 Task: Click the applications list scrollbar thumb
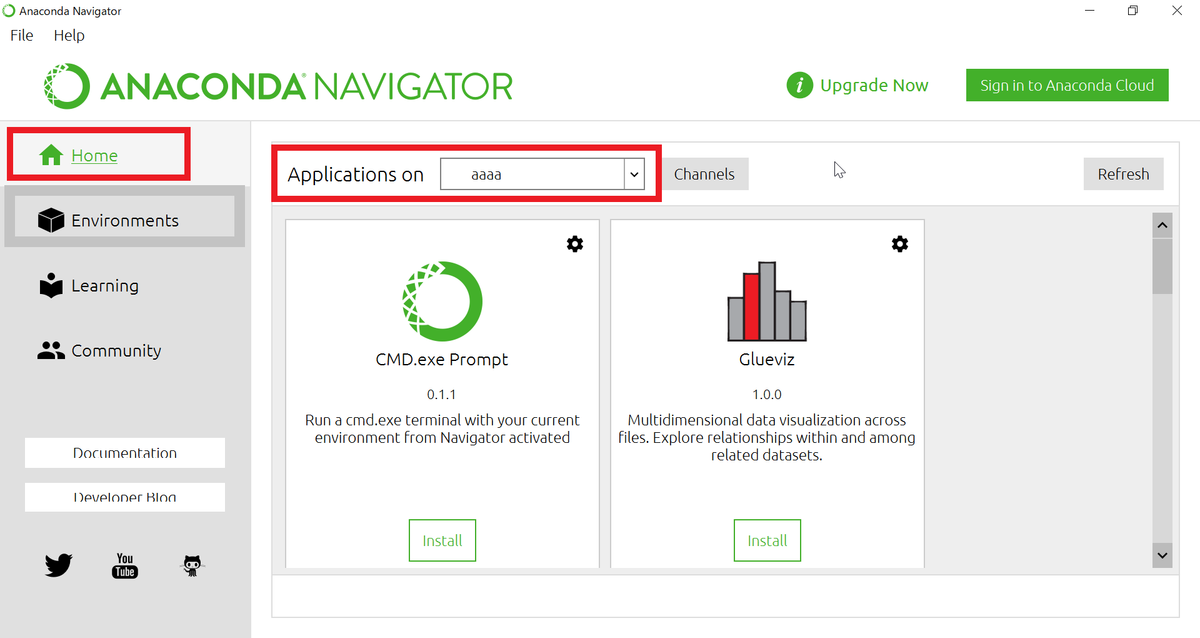(1162, 266)
